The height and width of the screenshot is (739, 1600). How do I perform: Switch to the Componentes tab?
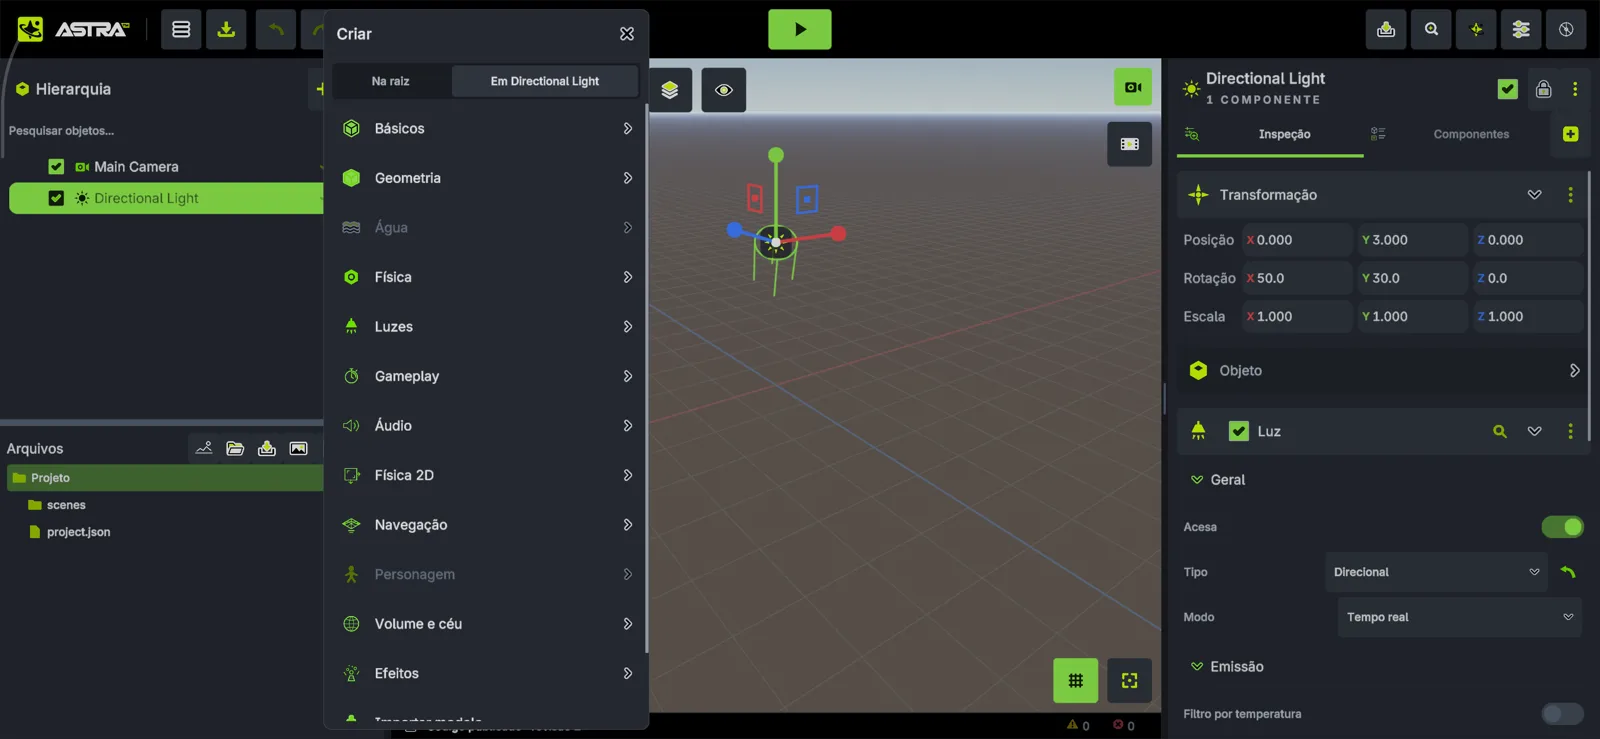(x=1471, y=134)
